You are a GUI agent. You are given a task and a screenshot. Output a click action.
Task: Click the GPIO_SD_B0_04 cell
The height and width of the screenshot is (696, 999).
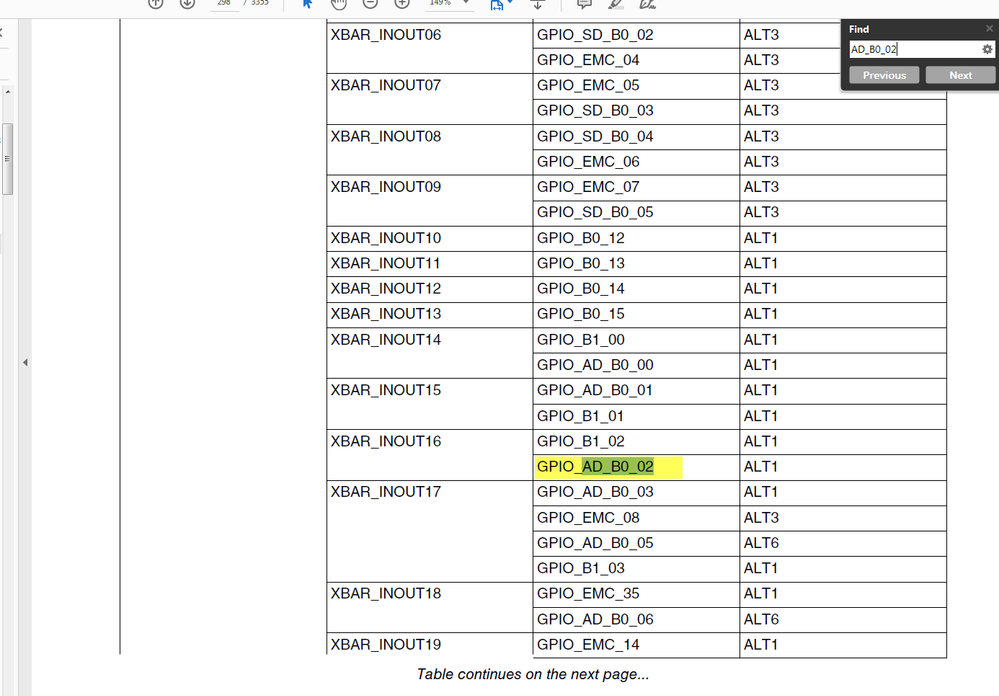pyautogui.click(x=636, y=137)
